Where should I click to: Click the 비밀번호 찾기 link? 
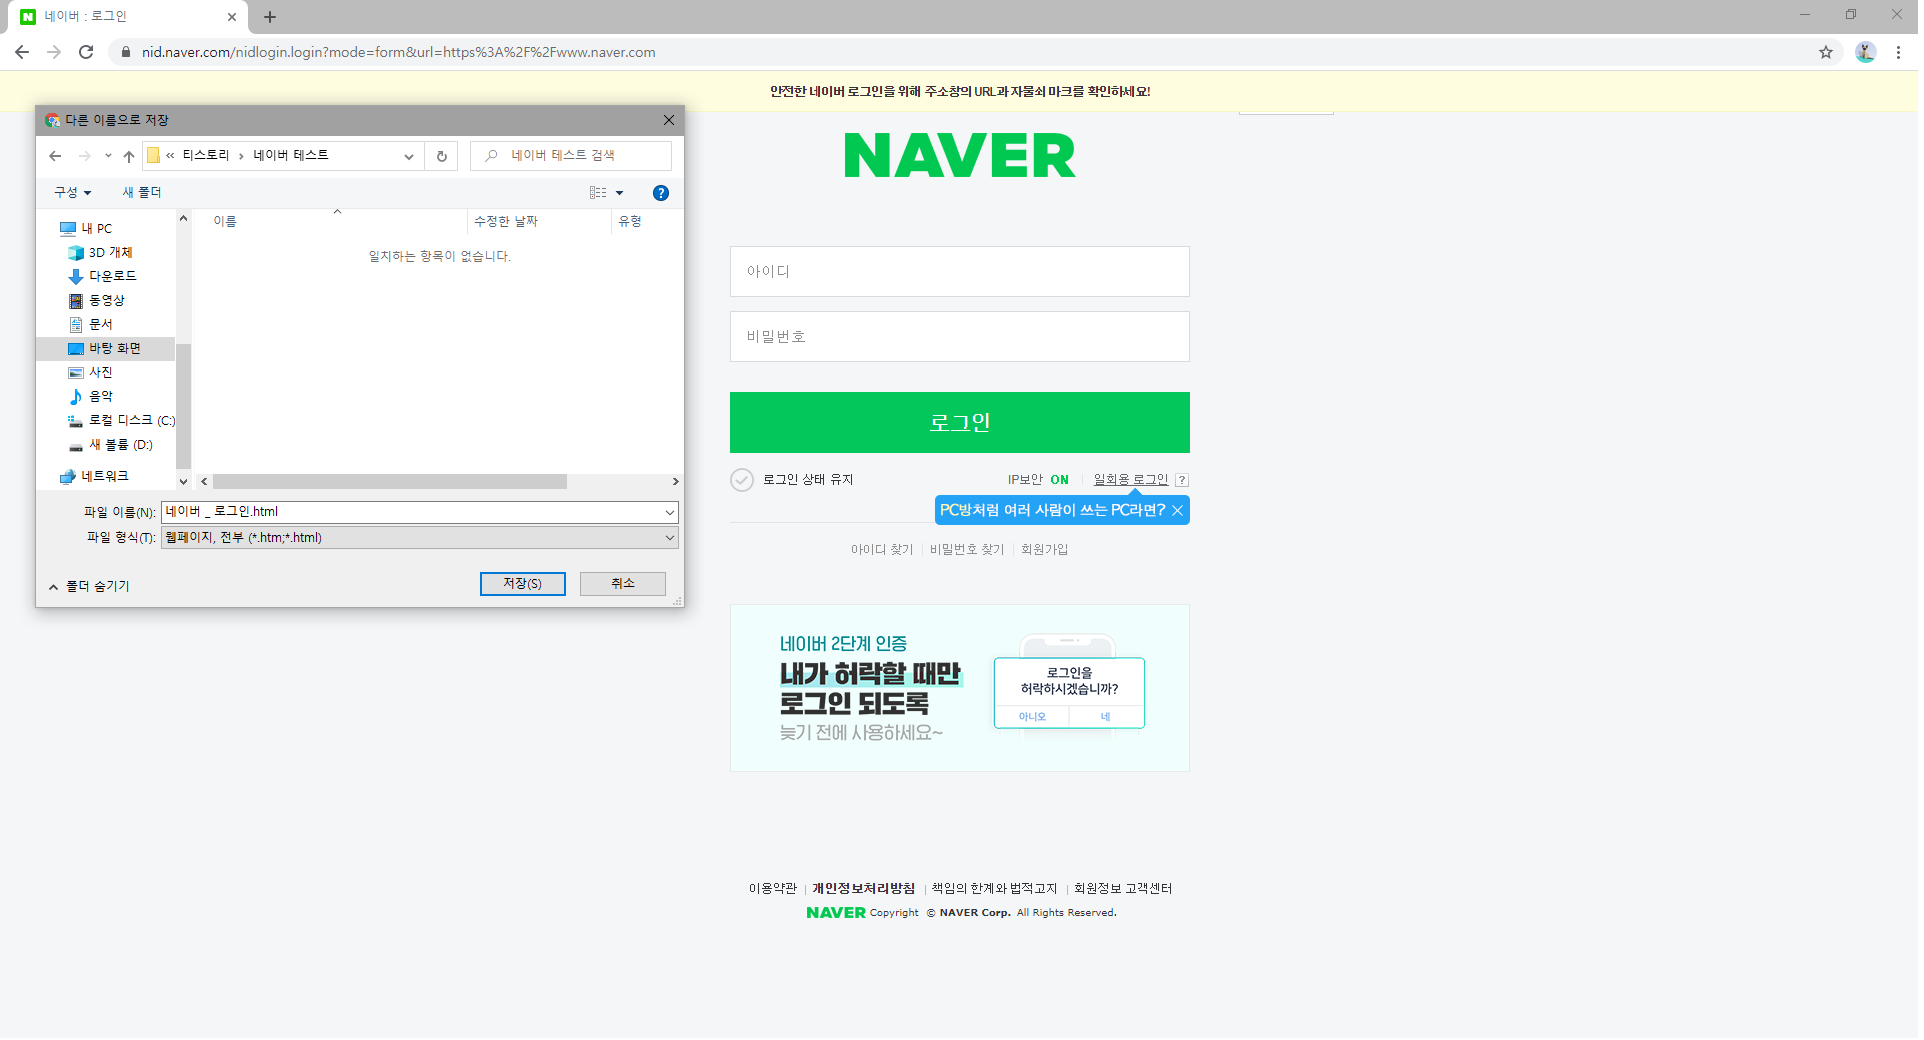click(x=967, y=550)
